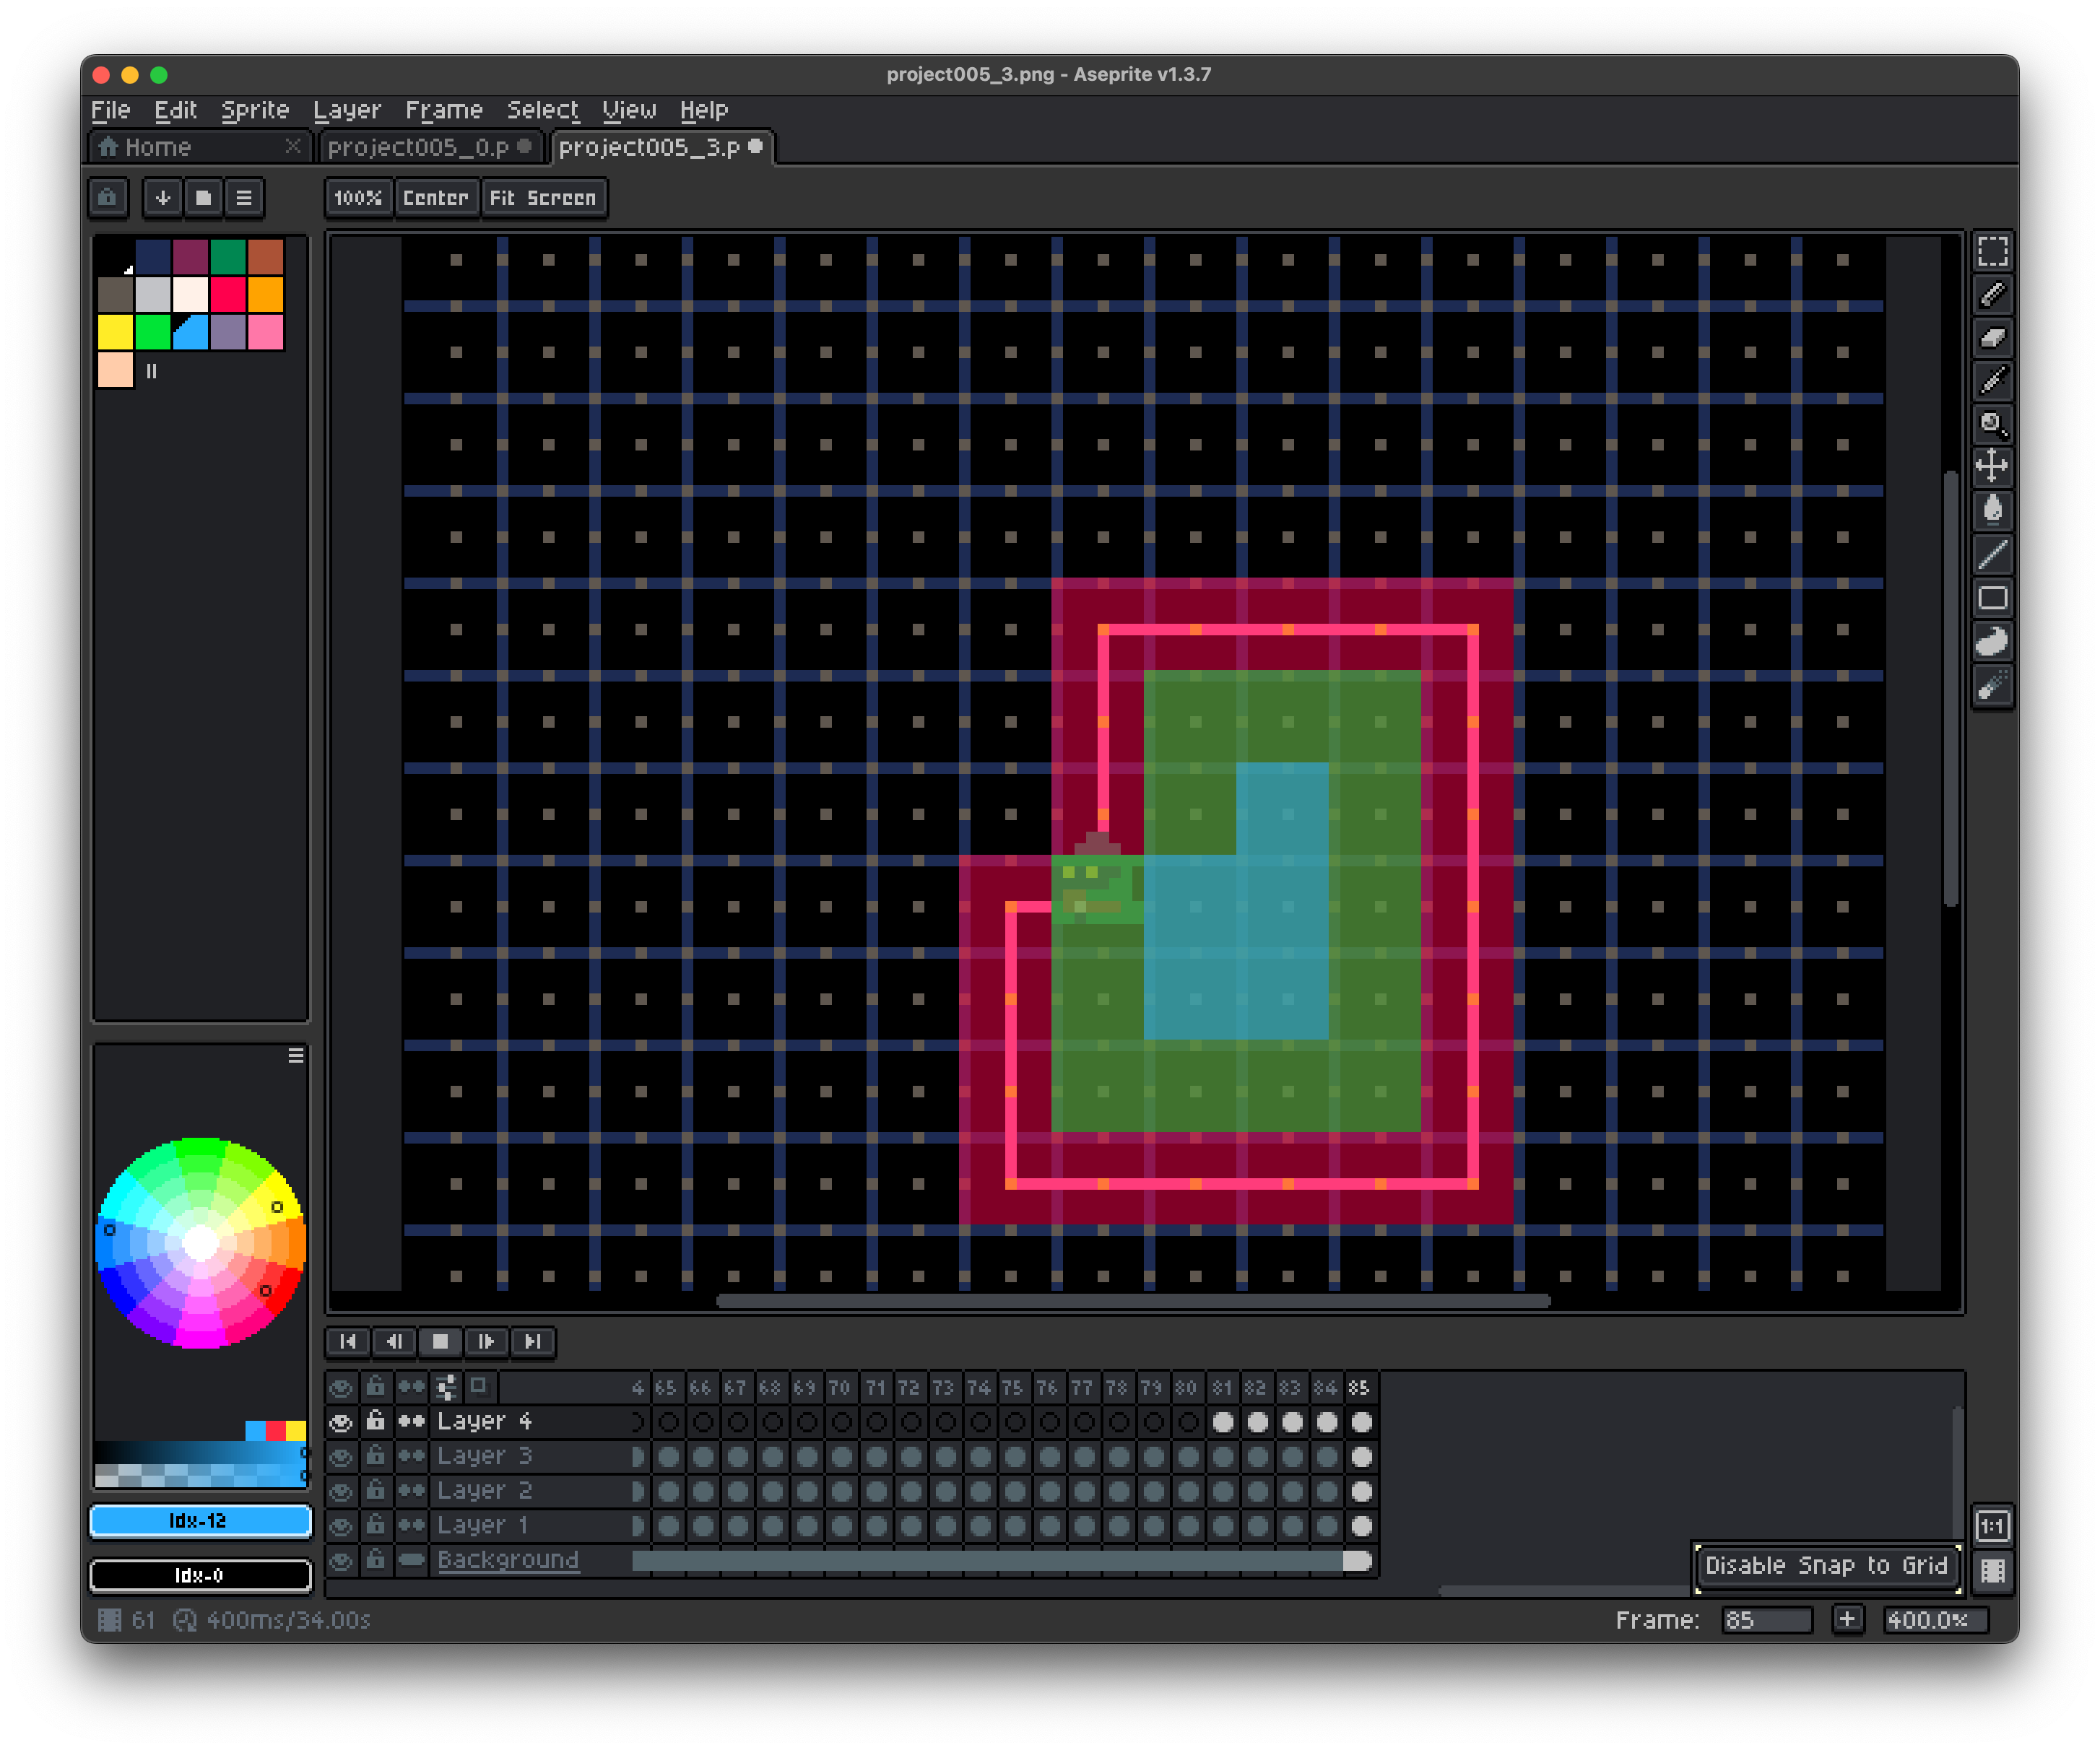This screenshot has height=1750, width=2100.
Task: Open the color wheel options menu
Action: point(296,1056)
